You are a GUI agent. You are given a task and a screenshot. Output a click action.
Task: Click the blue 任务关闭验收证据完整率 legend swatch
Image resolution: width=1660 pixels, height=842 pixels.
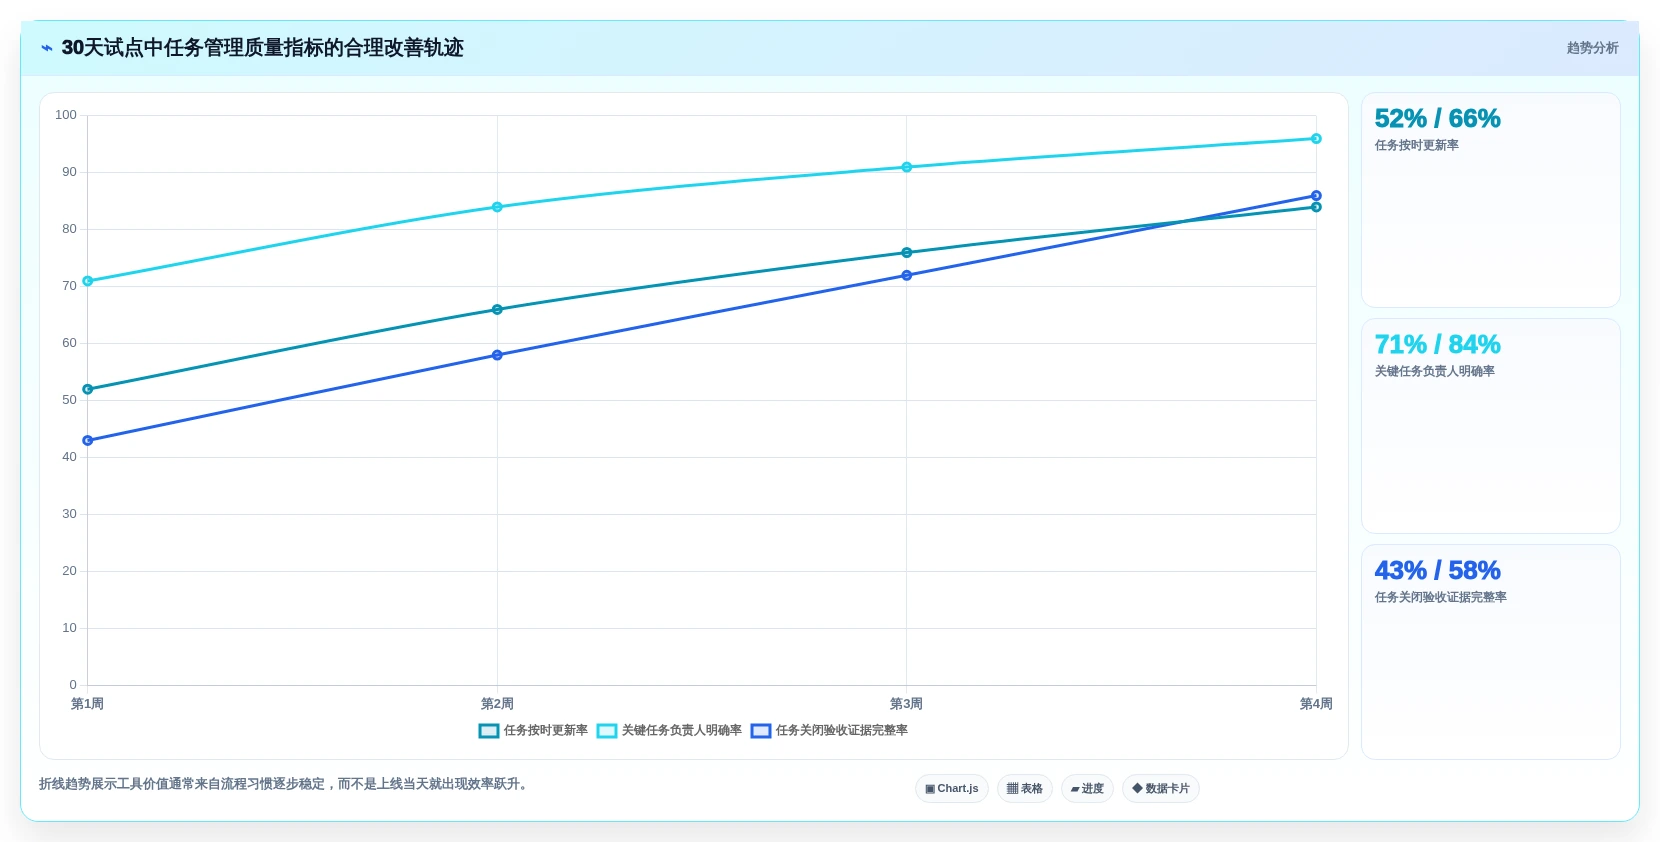761,731
